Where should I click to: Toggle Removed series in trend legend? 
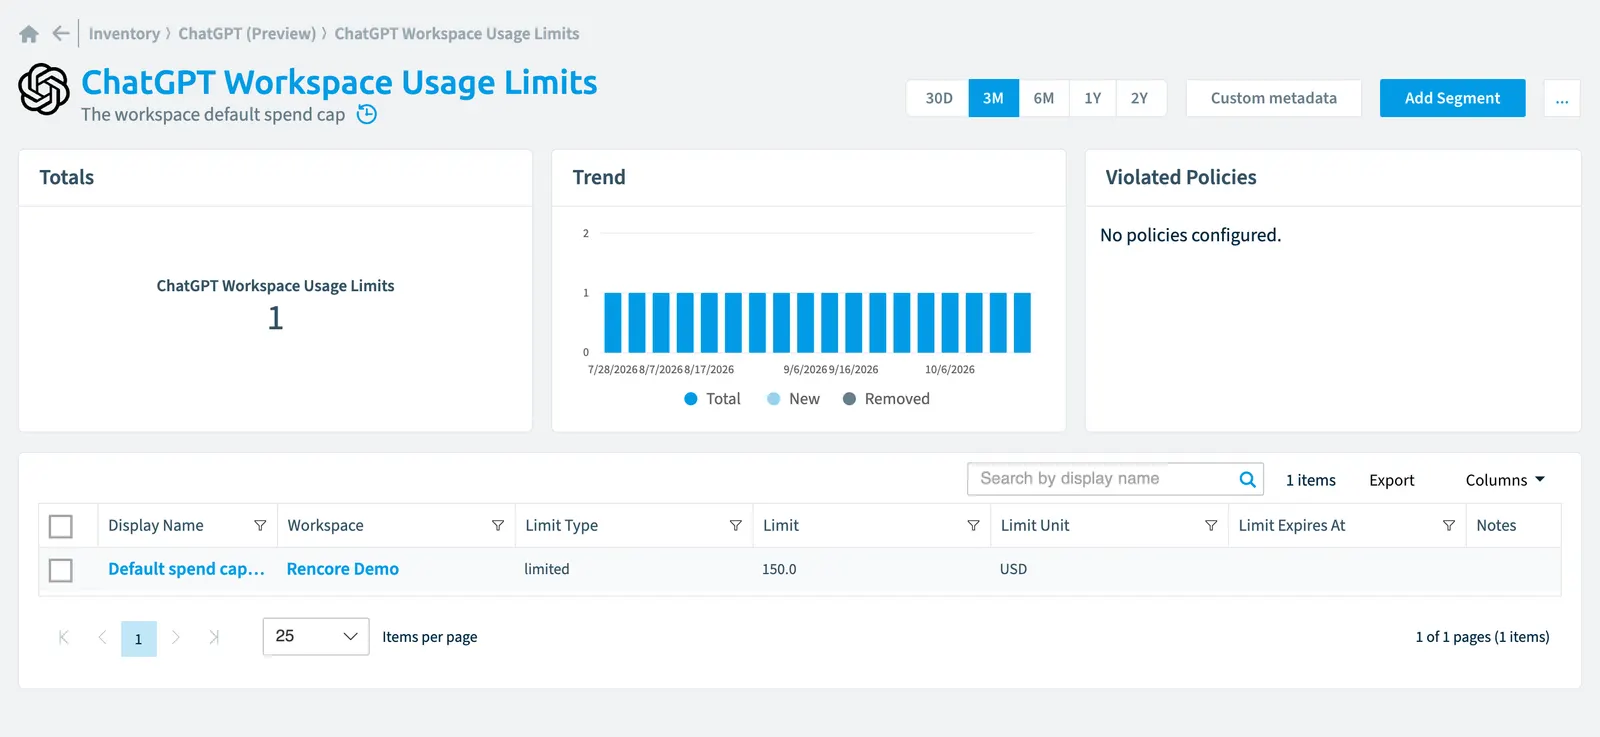coord(886,399)
